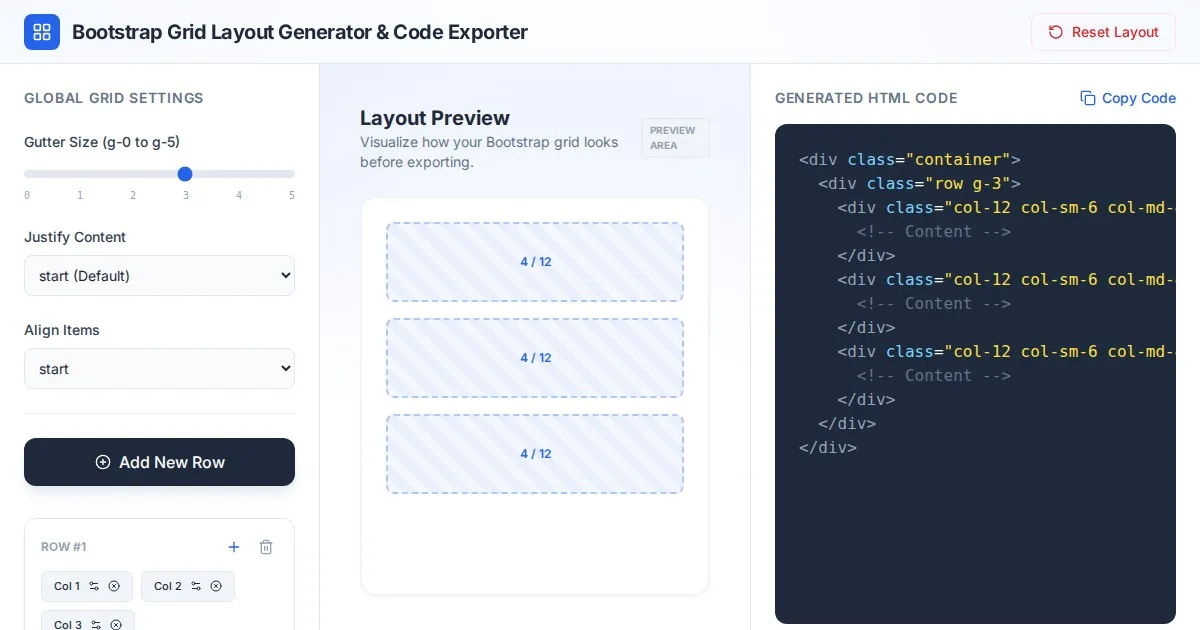Image resolution: width=1200 pixels, height=630 pixels.
Task: Select the third 4 / 12 preview column
Action: pos(535,454)
